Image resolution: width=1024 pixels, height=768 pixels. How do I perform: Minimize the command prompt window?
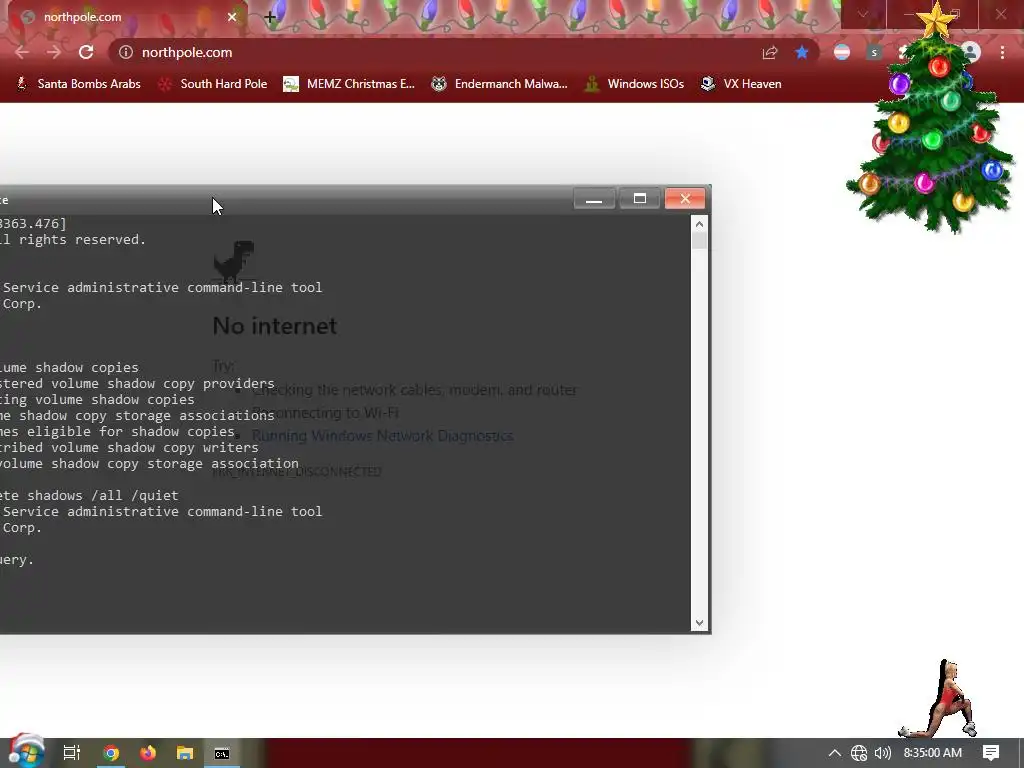[x=594, y=199]
